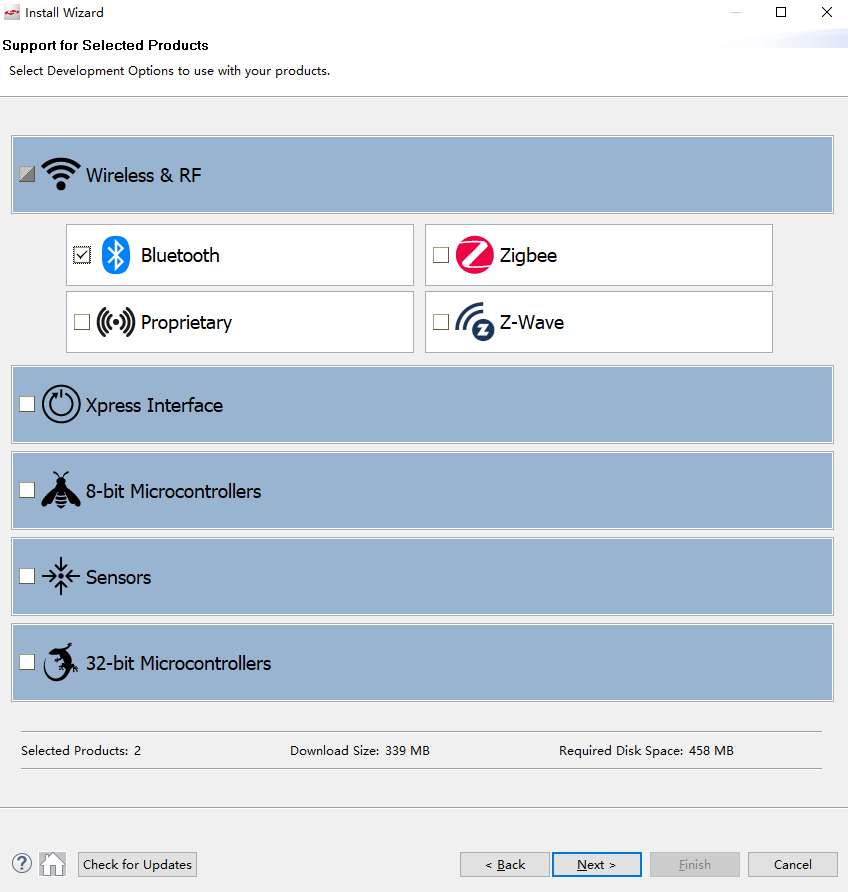Click the Next button
The image size is (848, 892).
tap(597, 864)
